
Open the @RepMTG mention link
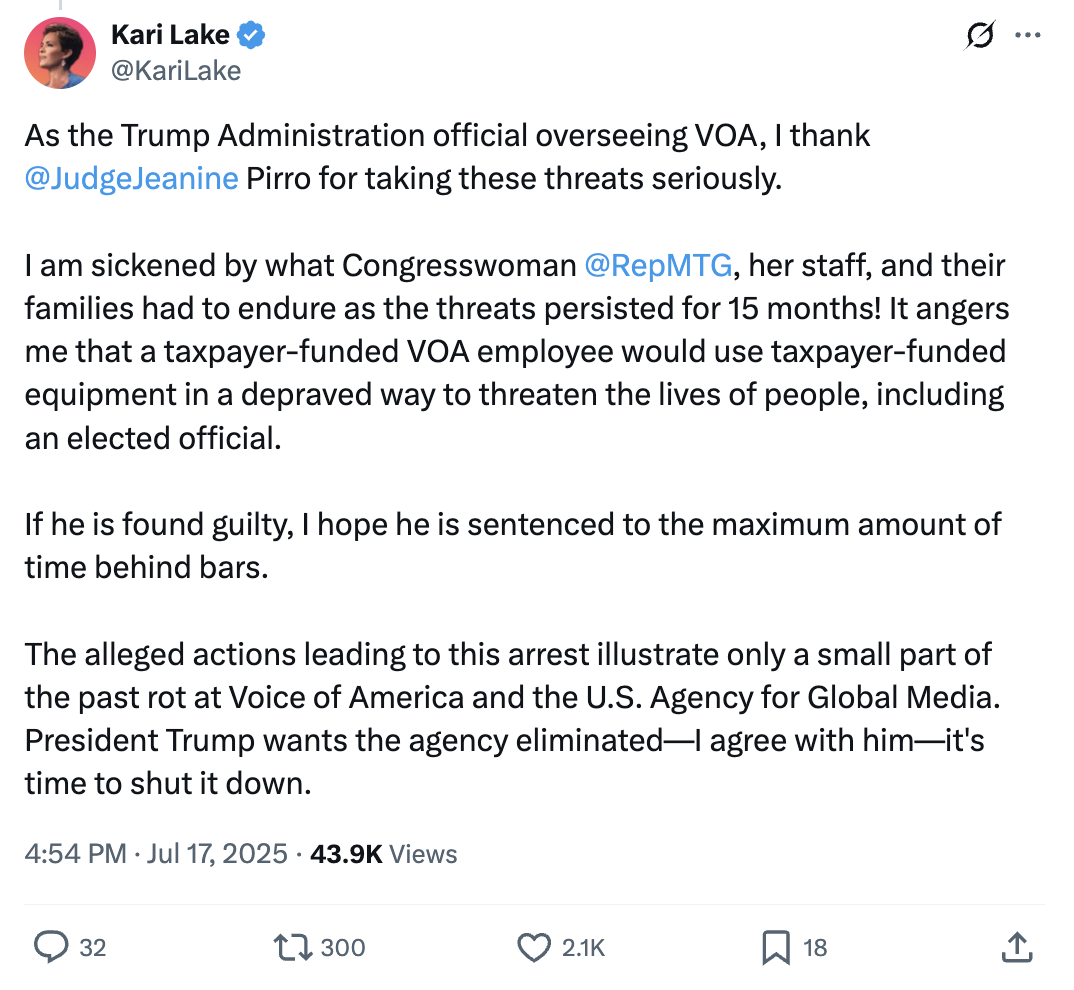(658, 266)
